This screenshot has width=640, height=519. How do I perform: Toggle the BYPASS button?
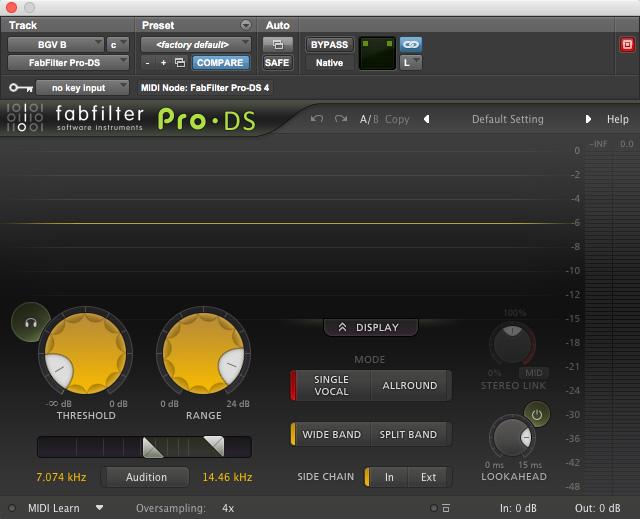click(329, 44)
